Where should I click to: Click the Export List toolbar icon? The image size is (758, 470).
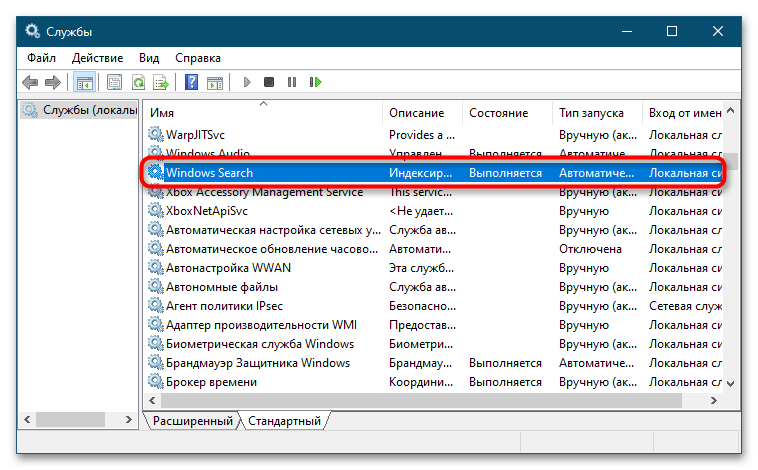click(161, 83)
